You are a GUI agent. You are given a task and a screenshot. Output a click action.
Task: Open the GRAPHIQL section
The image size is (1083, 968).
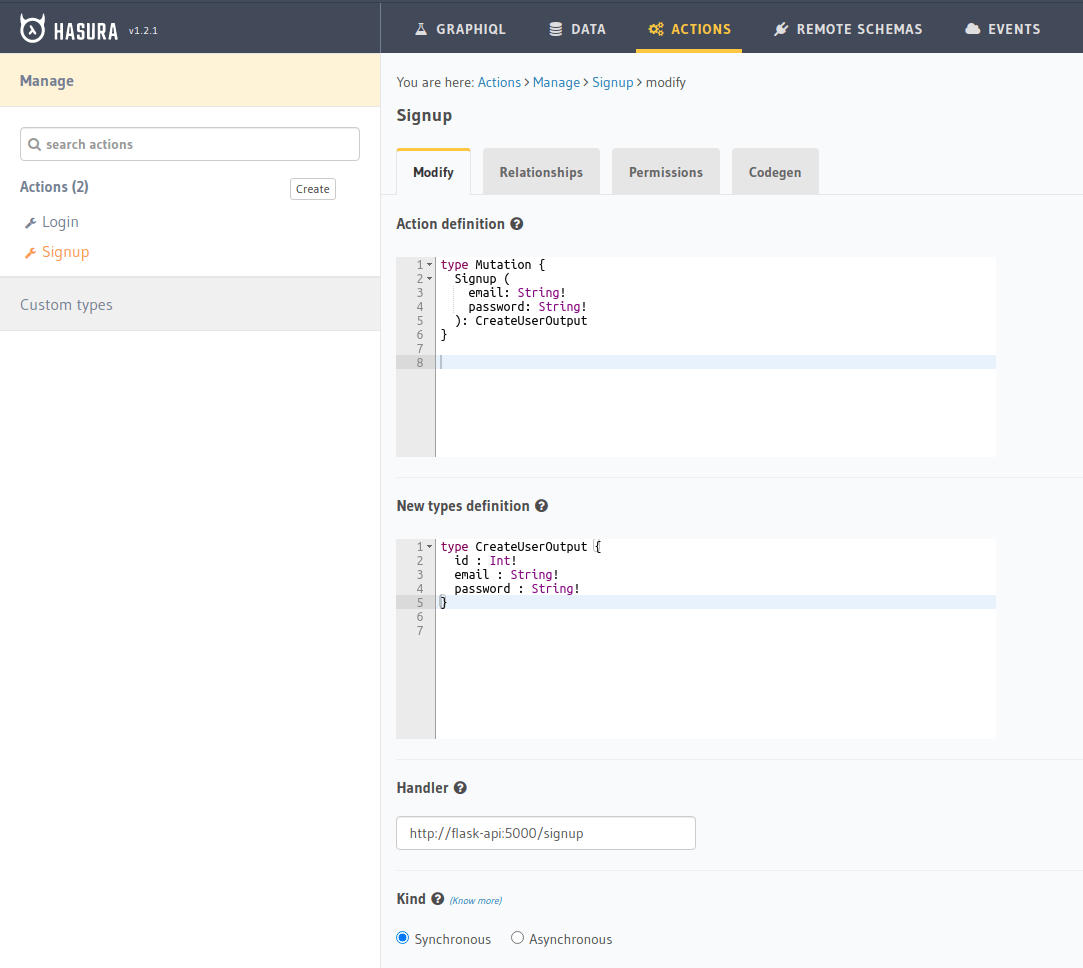pyautogui.click(x=460, y=28)
